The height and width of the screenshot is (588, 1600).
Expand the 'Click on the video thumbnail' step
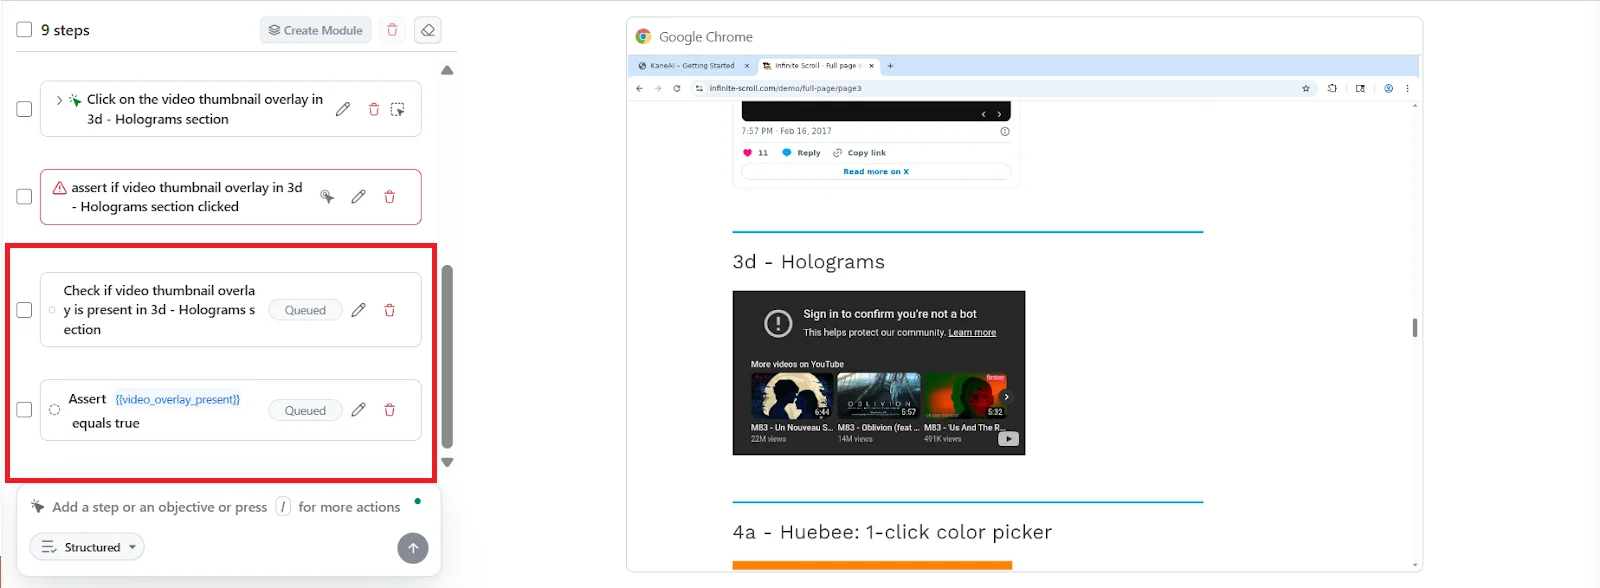tap(59, 100)
